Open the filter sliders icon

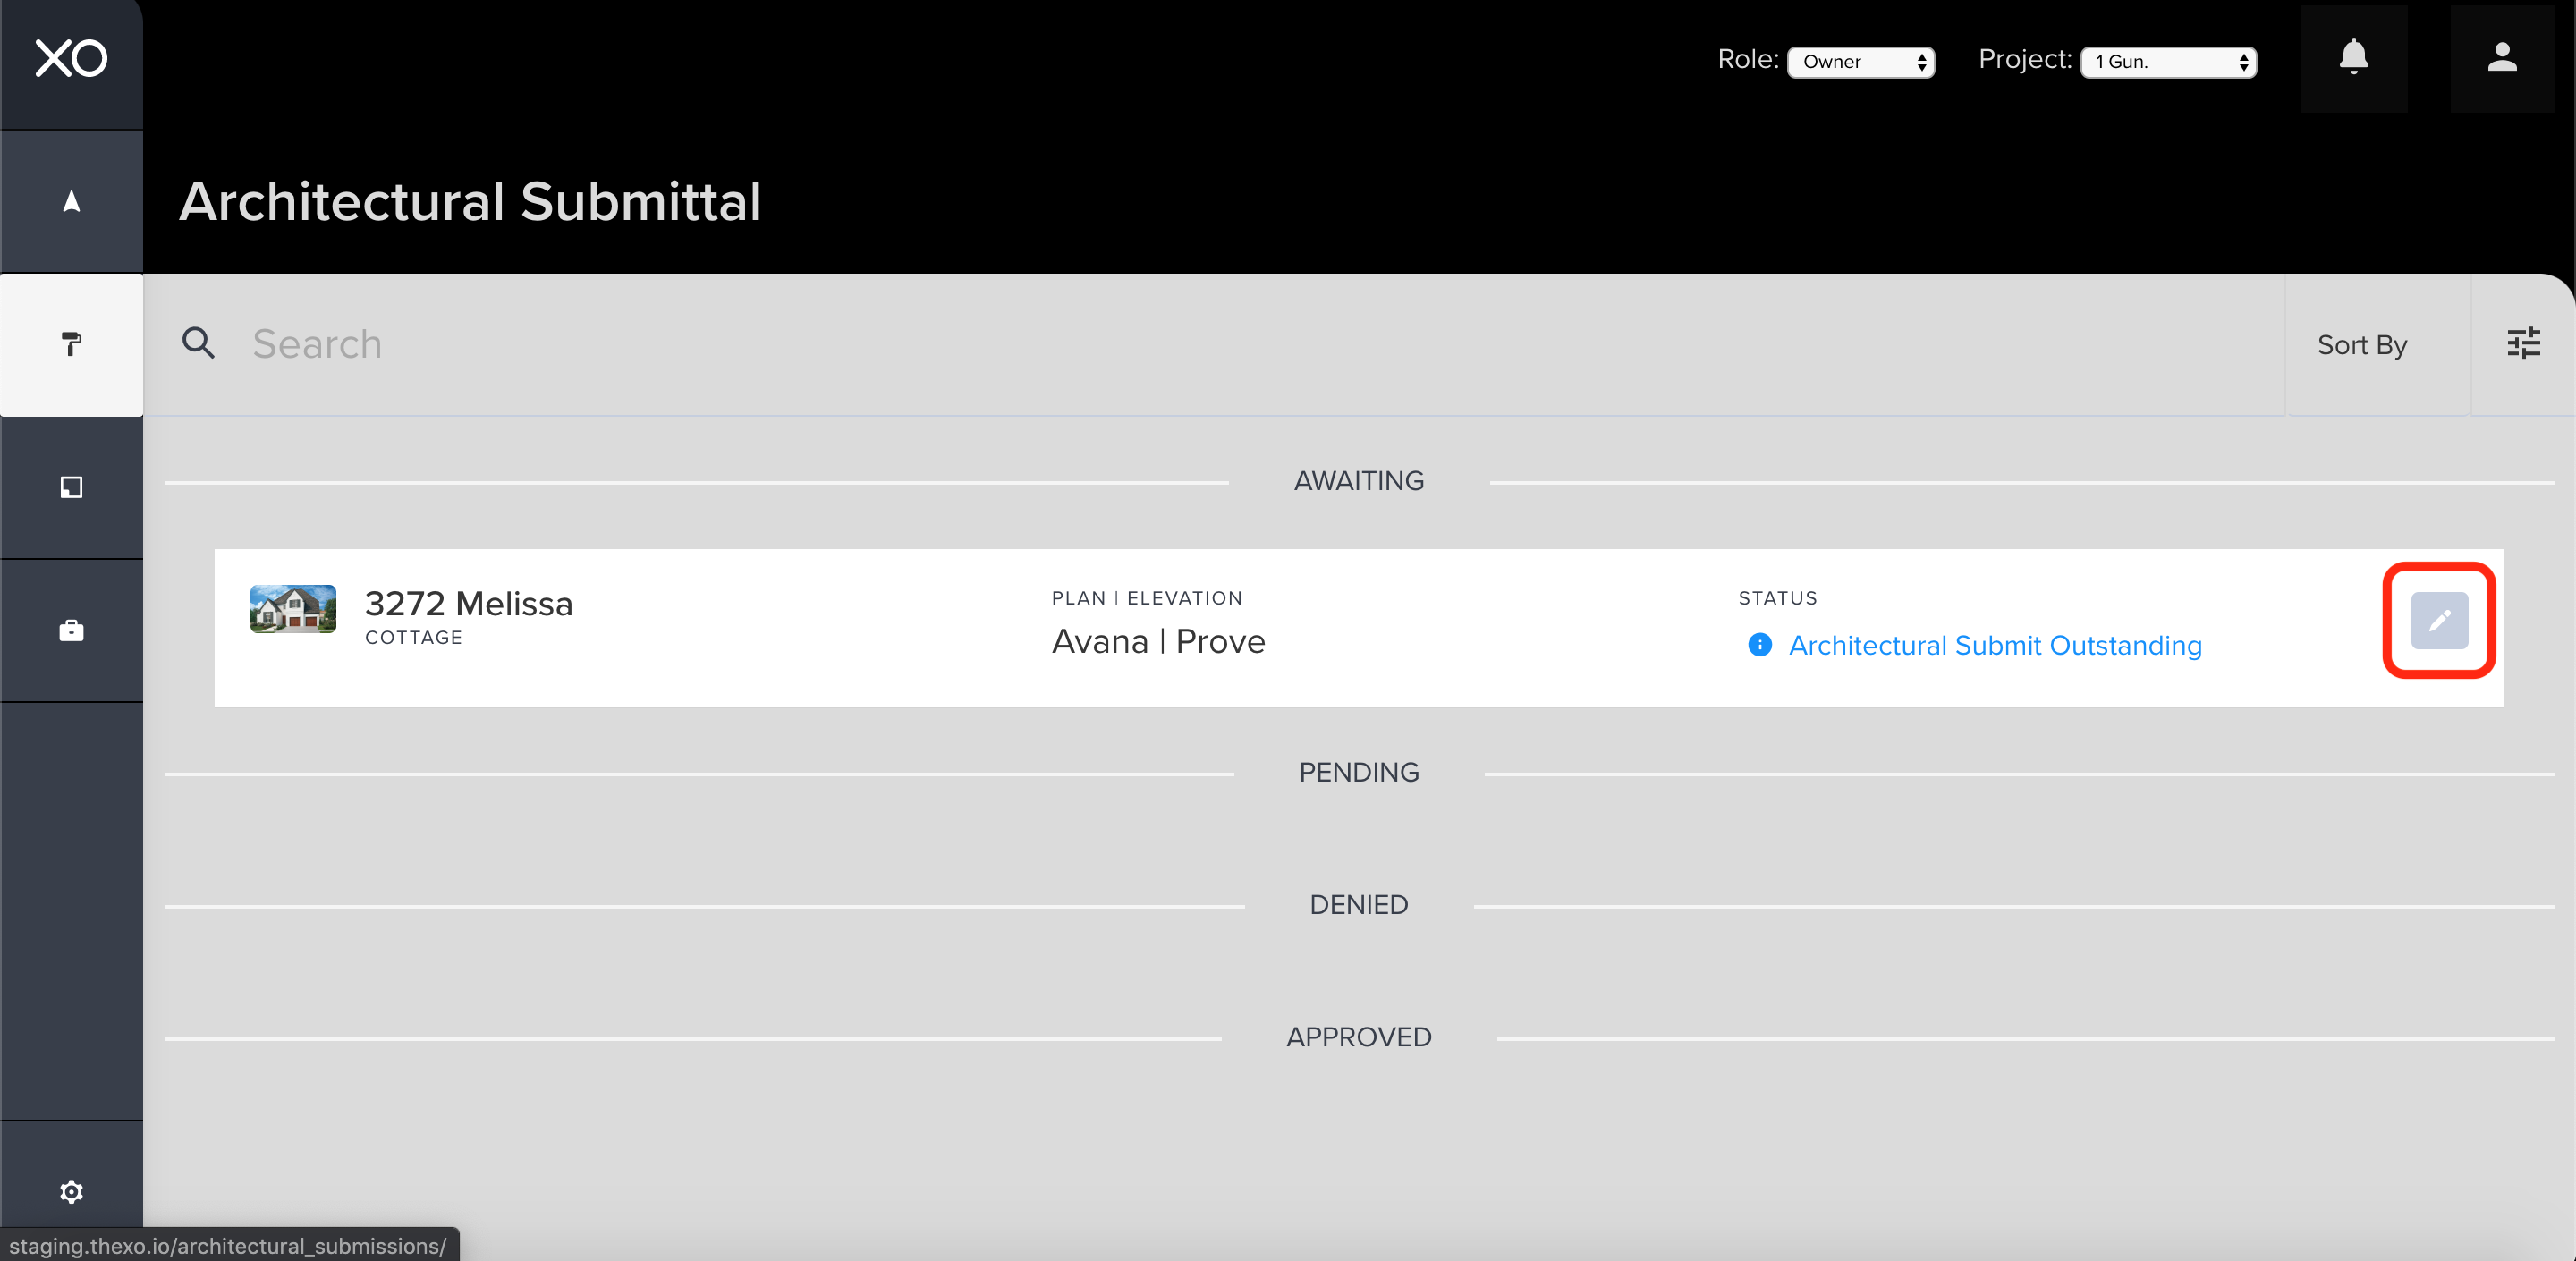2523,343
